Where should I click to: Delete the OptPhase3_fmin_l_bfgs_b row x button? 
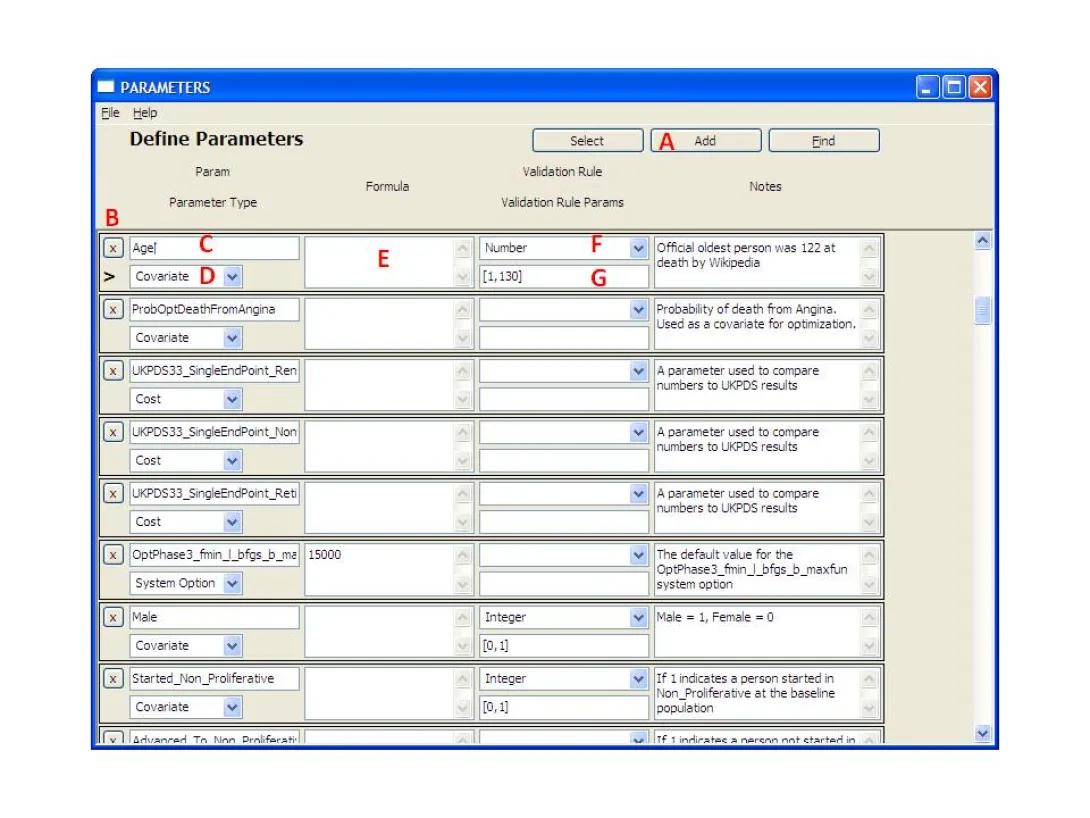113,554
